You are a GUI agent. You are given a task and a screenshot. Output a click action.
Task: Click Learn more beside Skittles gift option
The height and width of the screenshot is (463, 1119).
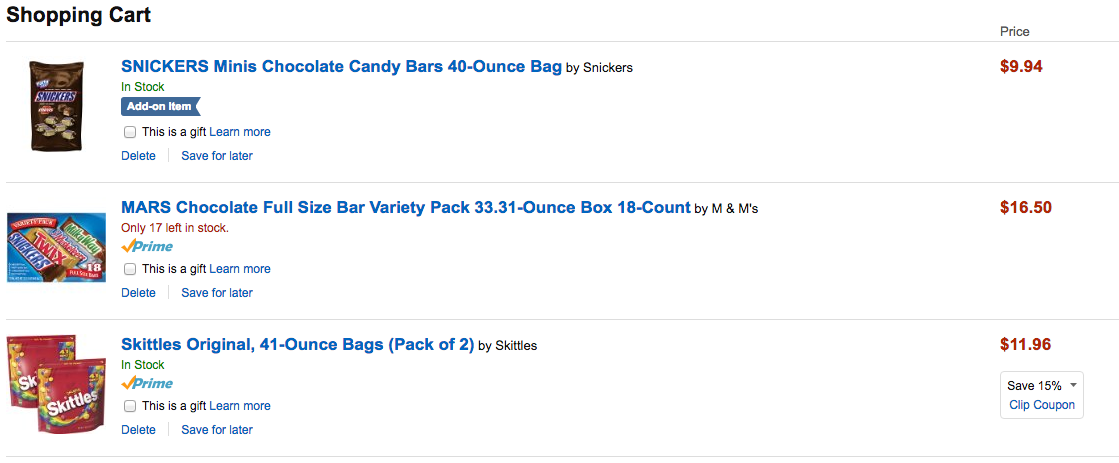point(240,406)
